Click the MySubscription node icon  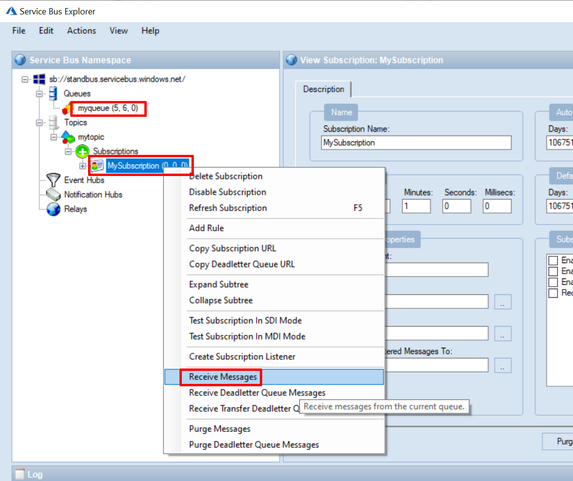click(x=97, y=166)
